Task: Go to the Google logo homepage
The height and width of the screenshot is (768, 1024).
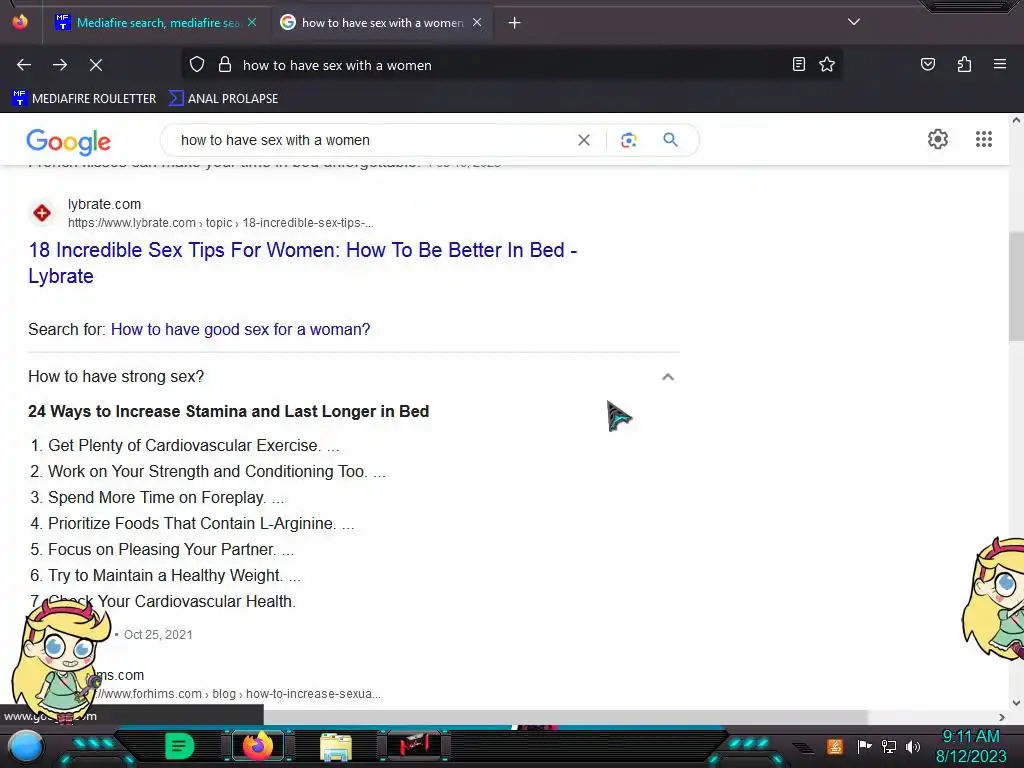Action: coord(69,142)
